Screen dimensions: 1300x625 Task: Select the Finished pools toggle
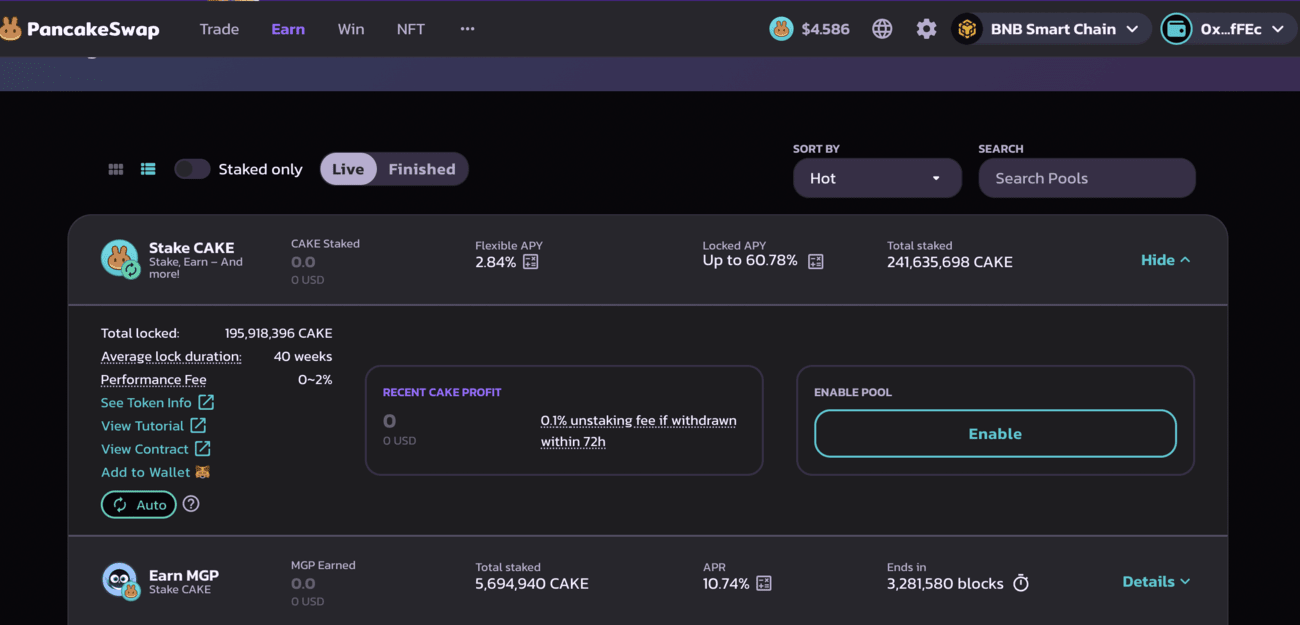[x=422, y=169]
